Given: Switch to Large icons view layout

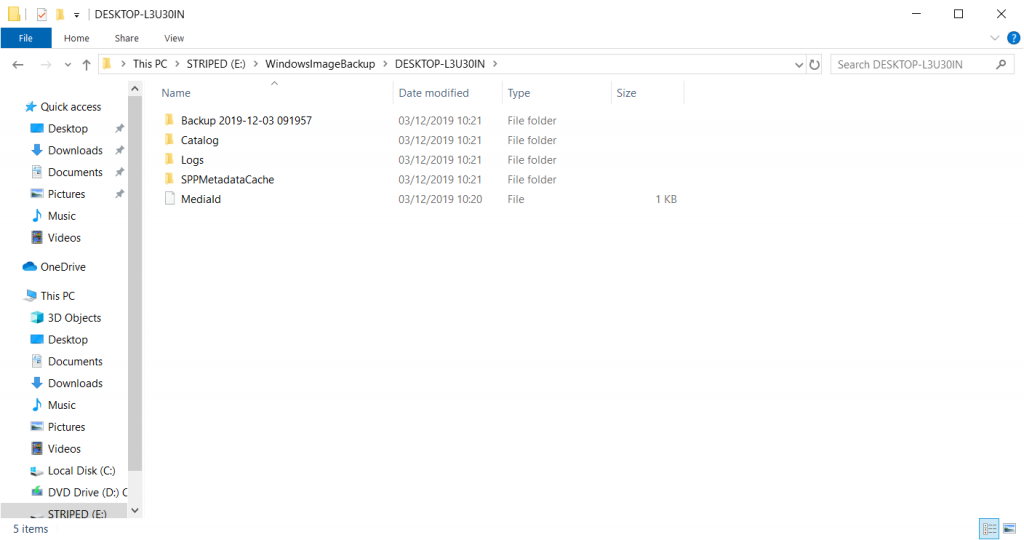Looking at the screenshot, I should point(1010,528).
